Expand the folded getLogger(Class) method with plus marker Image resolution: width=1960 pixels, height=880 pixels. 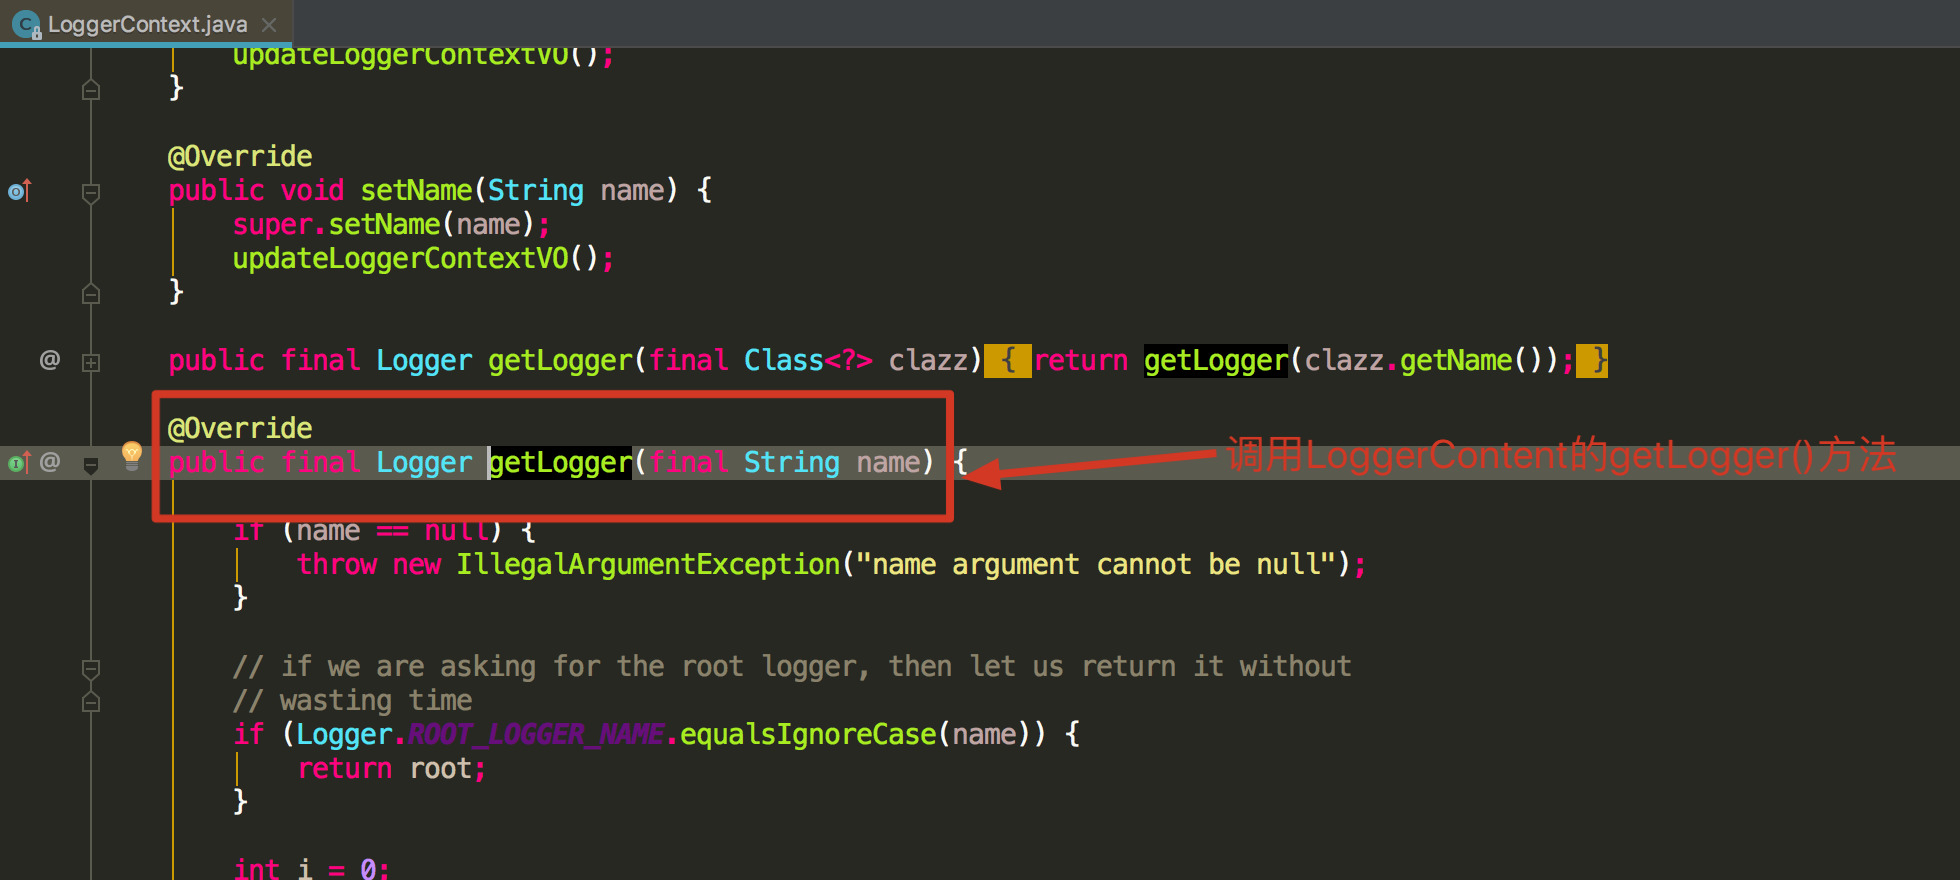click(91, 362)
